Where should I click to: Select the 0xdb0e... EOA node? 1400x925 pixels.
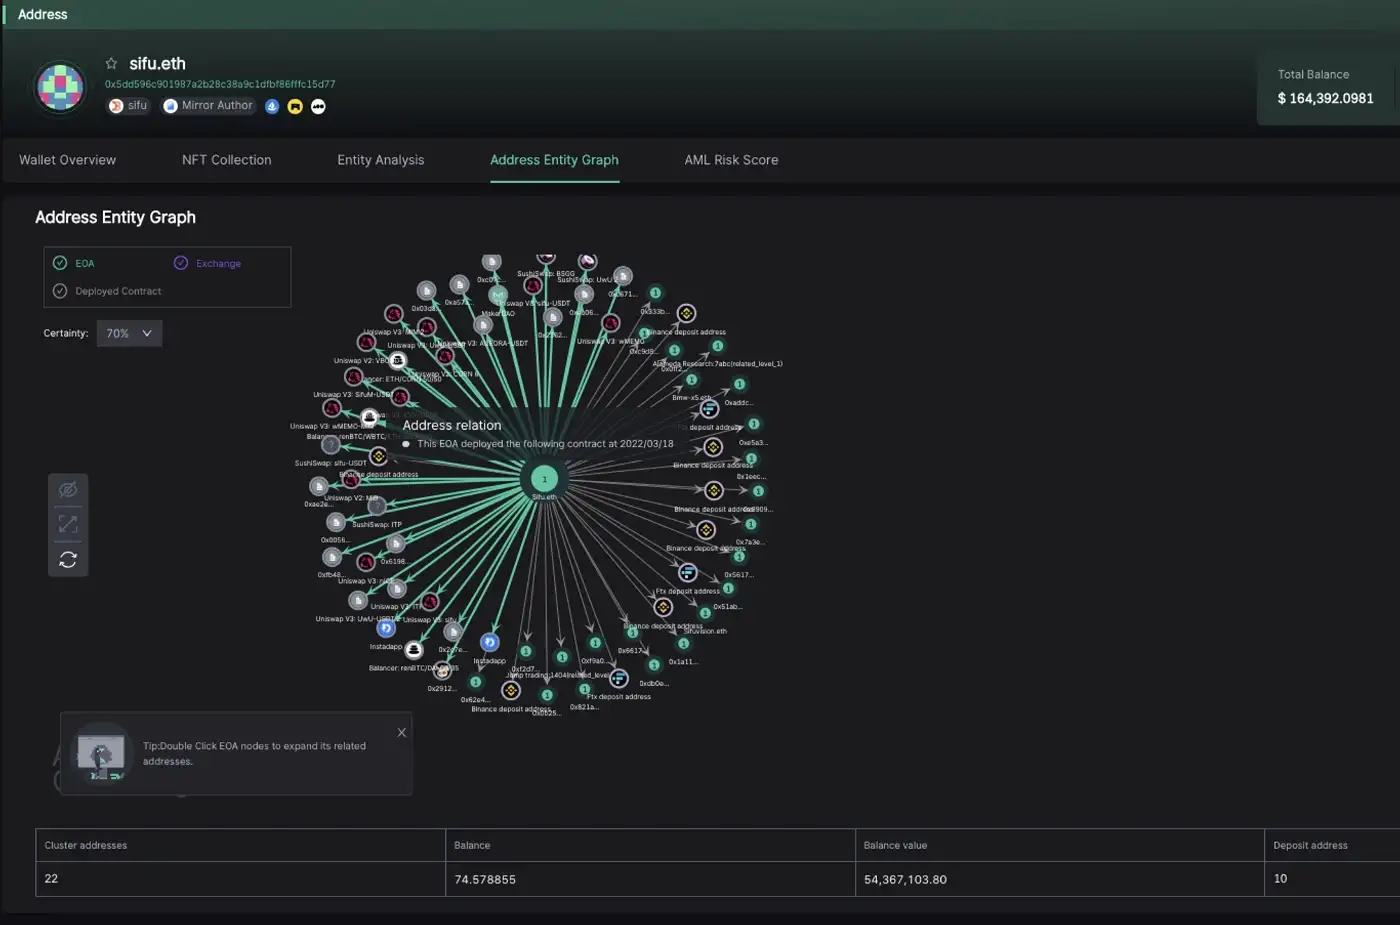coord(654,665)
